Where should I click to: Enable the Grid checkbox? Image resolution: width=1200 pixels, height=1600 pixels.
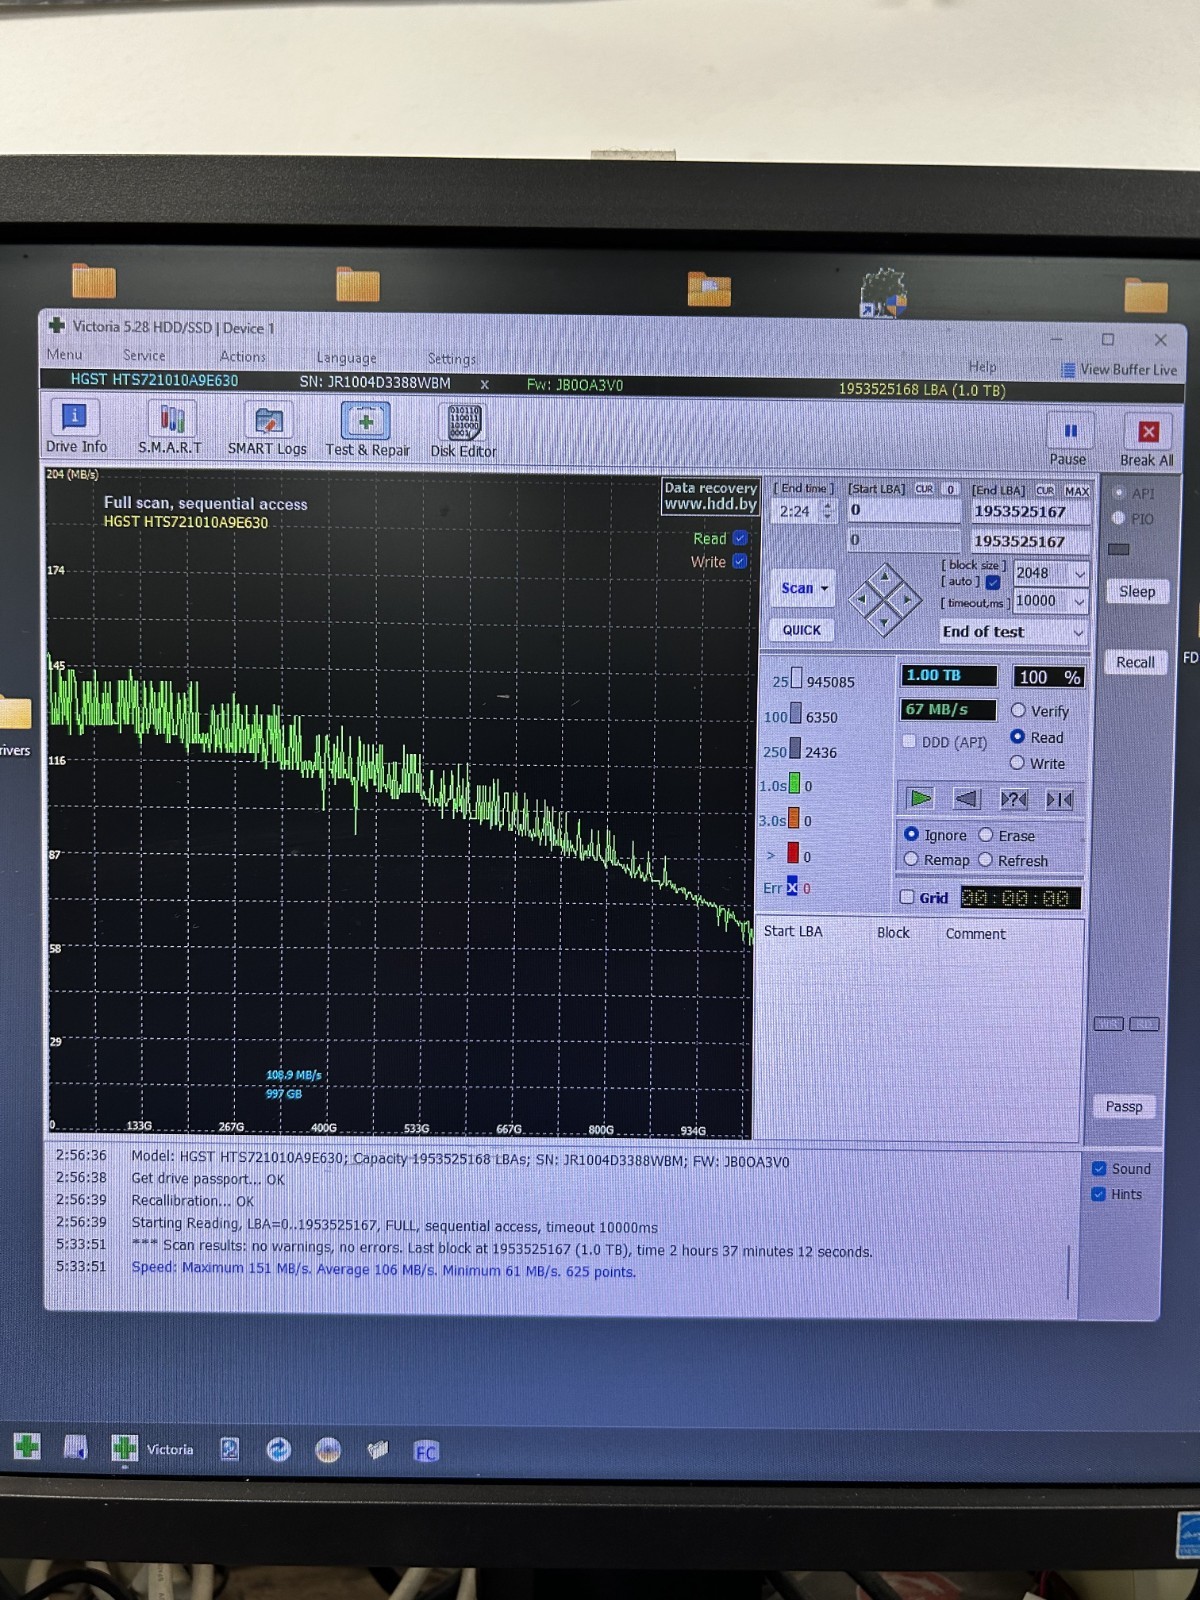click(x=907, y=897)
